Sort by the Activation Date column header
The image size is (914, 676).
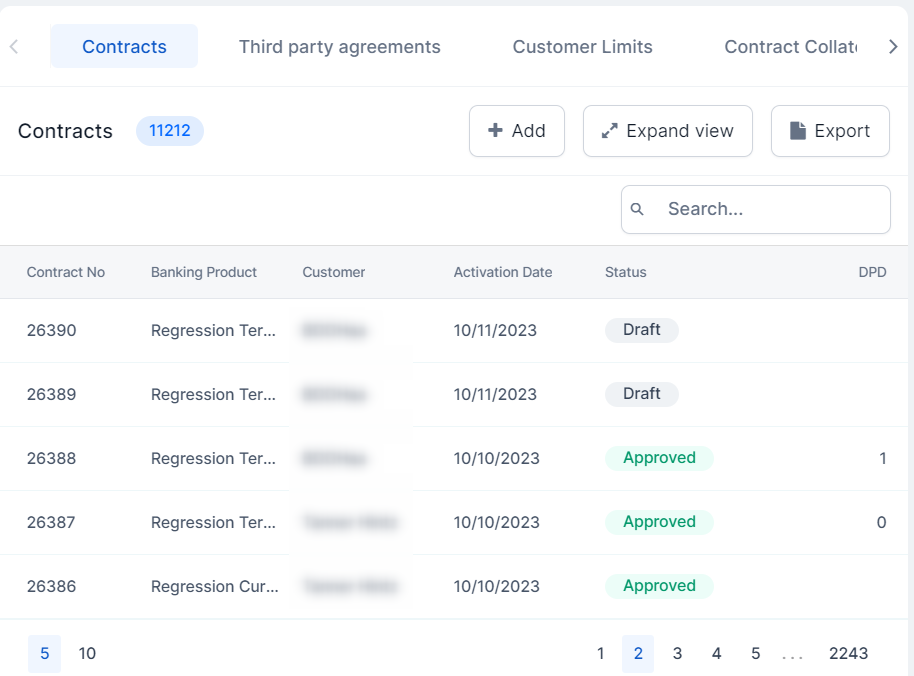(x=502, y=272)
